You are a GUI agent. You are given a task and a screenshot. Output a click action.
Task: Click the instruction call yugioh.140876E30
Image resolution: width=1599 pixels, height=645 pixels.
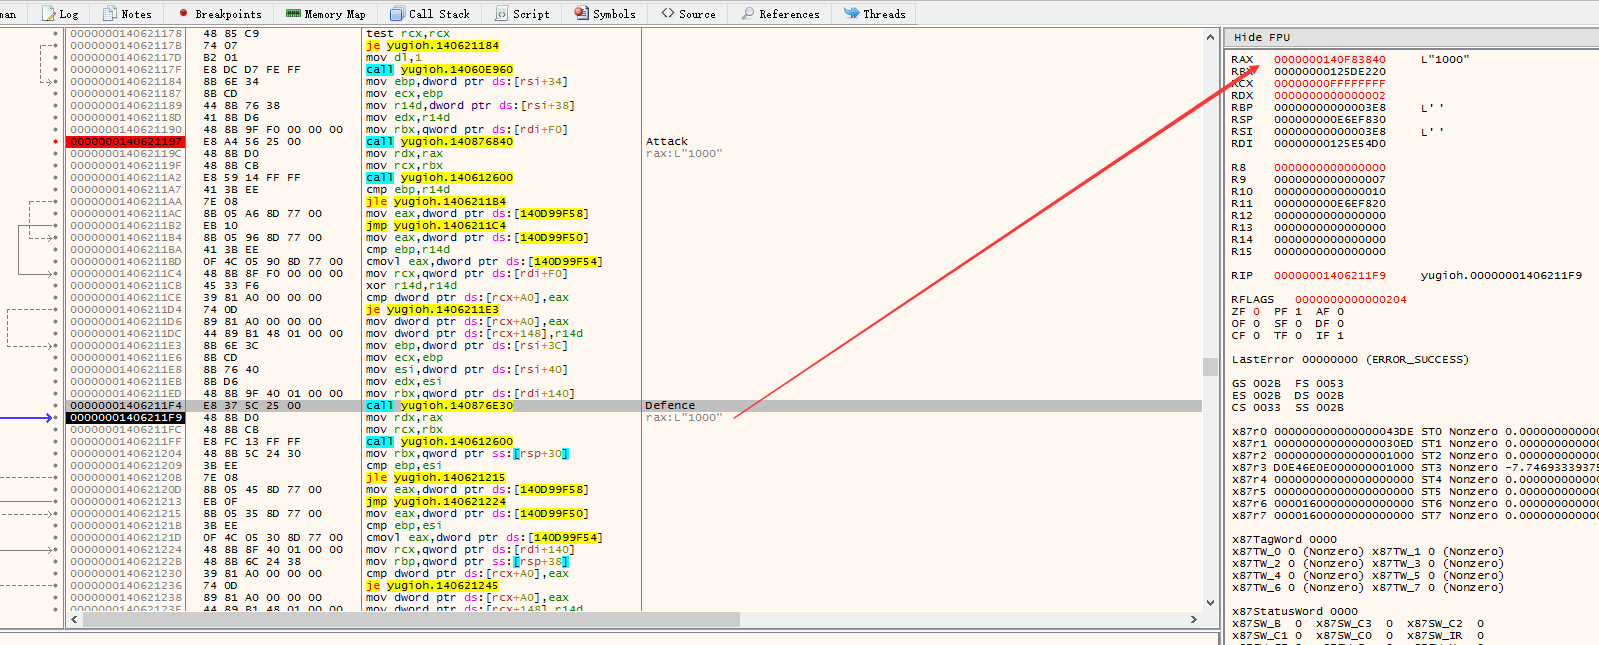(x=439, y=406)
